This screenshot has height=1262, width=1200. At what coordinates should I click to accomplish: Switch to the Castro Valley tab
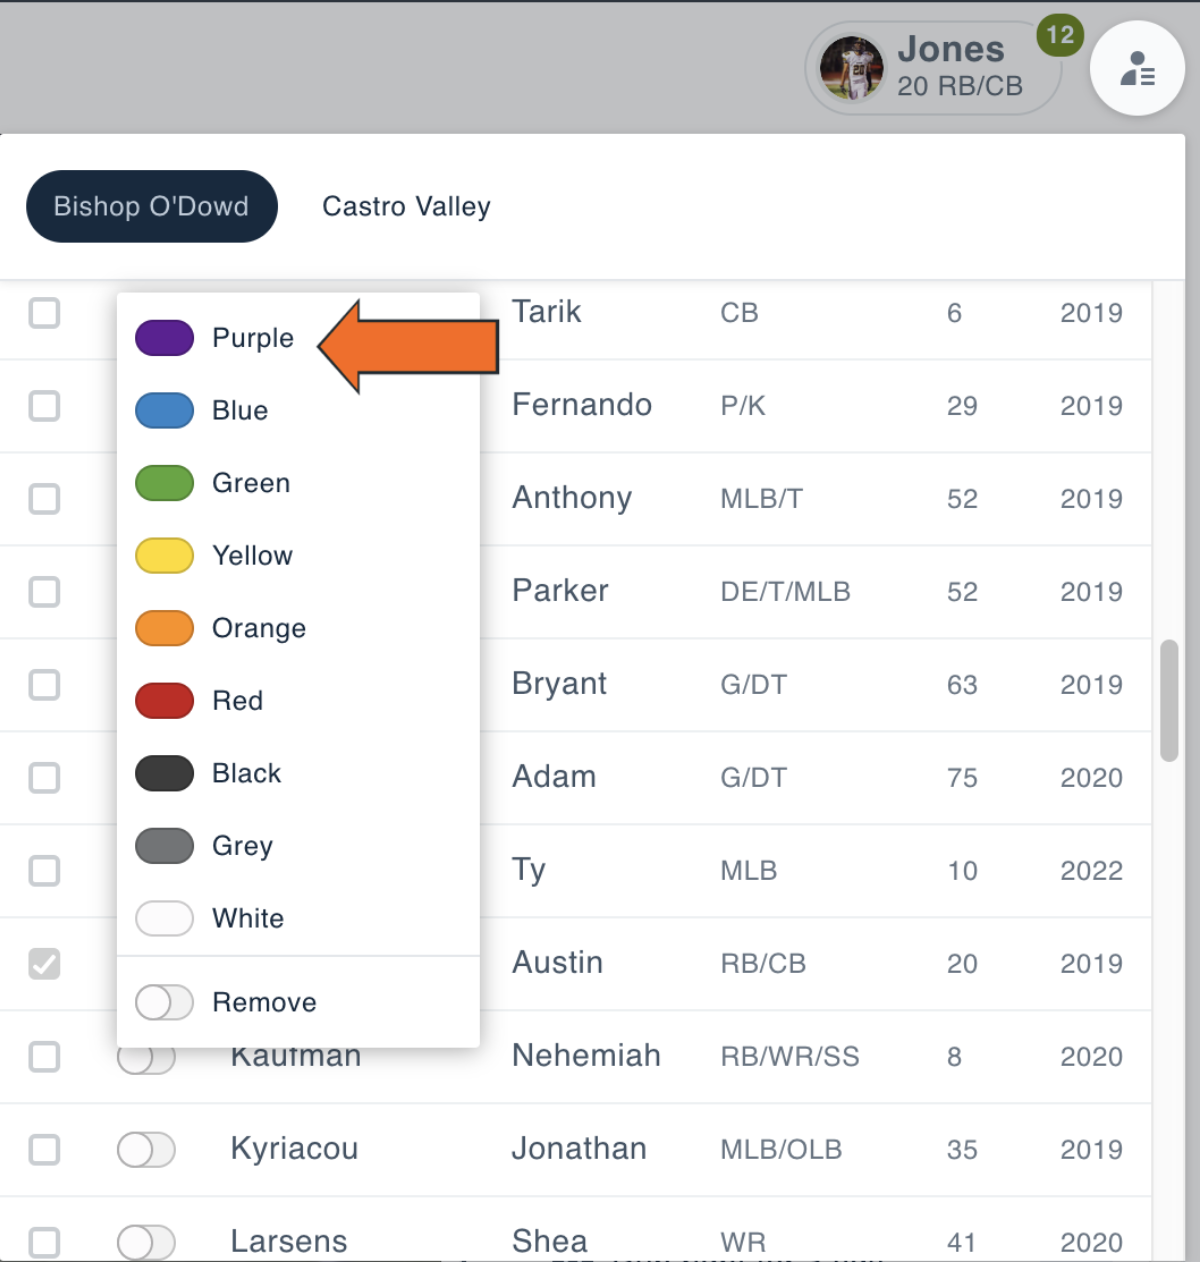[x=406, y=206]
